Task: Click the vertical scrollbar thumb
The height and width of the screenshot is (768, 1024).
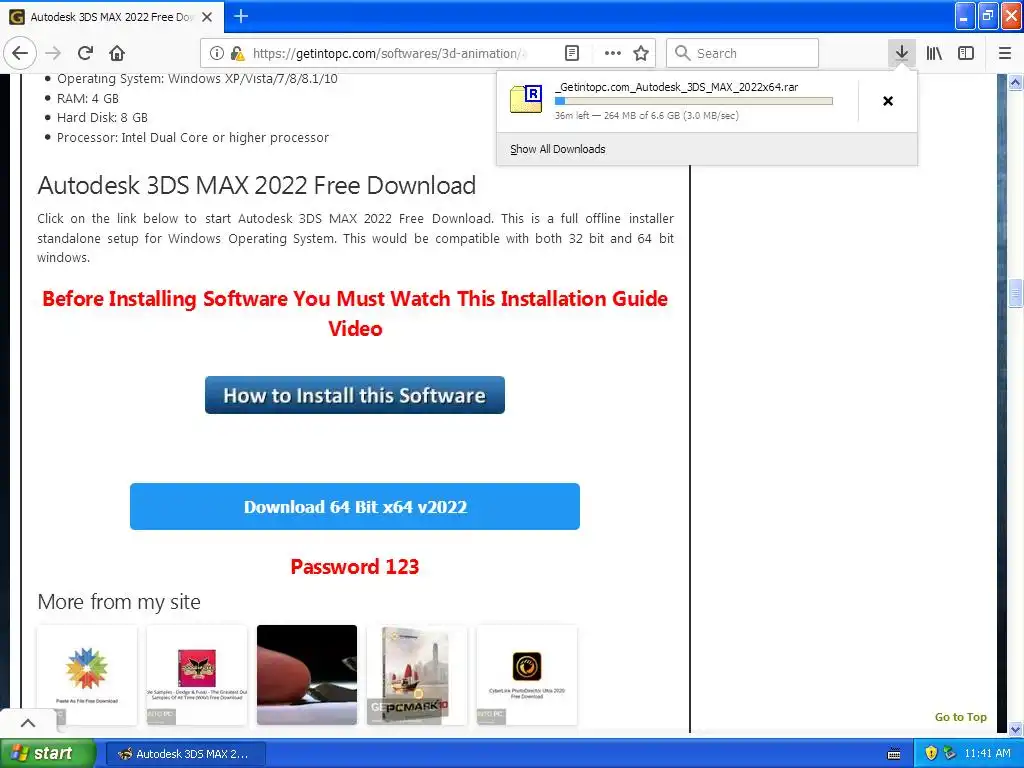Action: tap(1016, 293)
